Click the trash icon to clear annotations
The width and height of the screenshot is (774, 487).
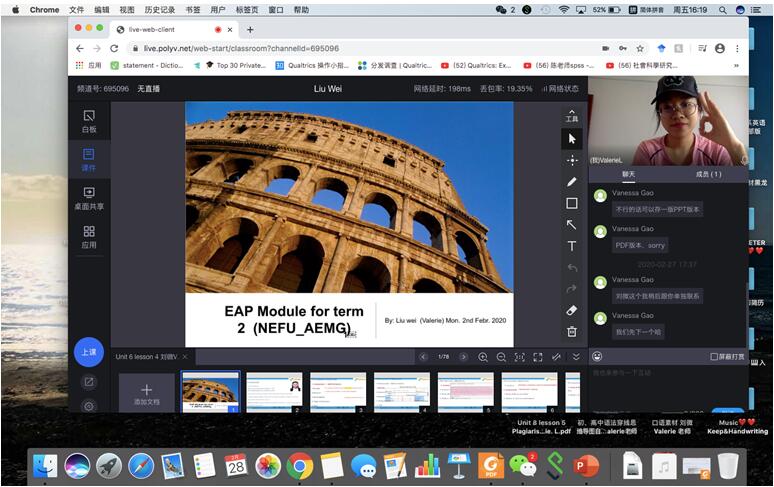tap(572, 331)
